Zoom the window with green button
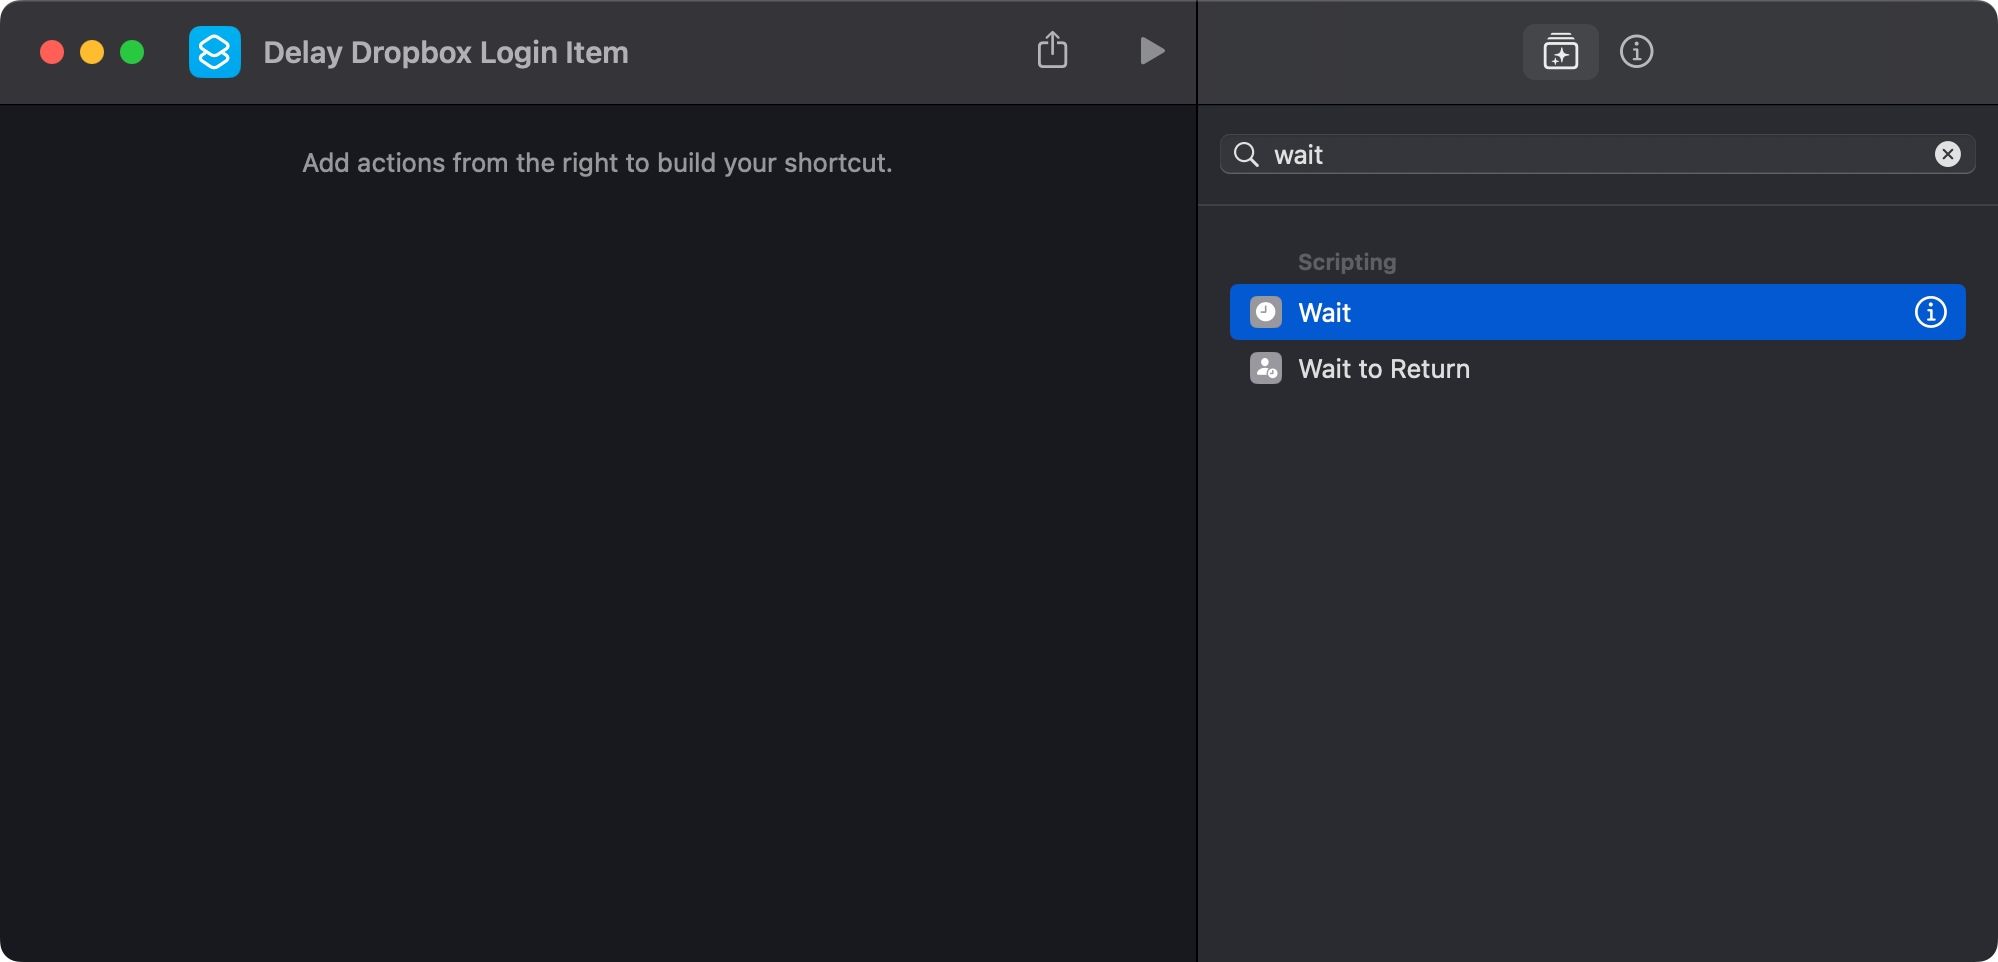1998x962 pixels. point(132,52)
